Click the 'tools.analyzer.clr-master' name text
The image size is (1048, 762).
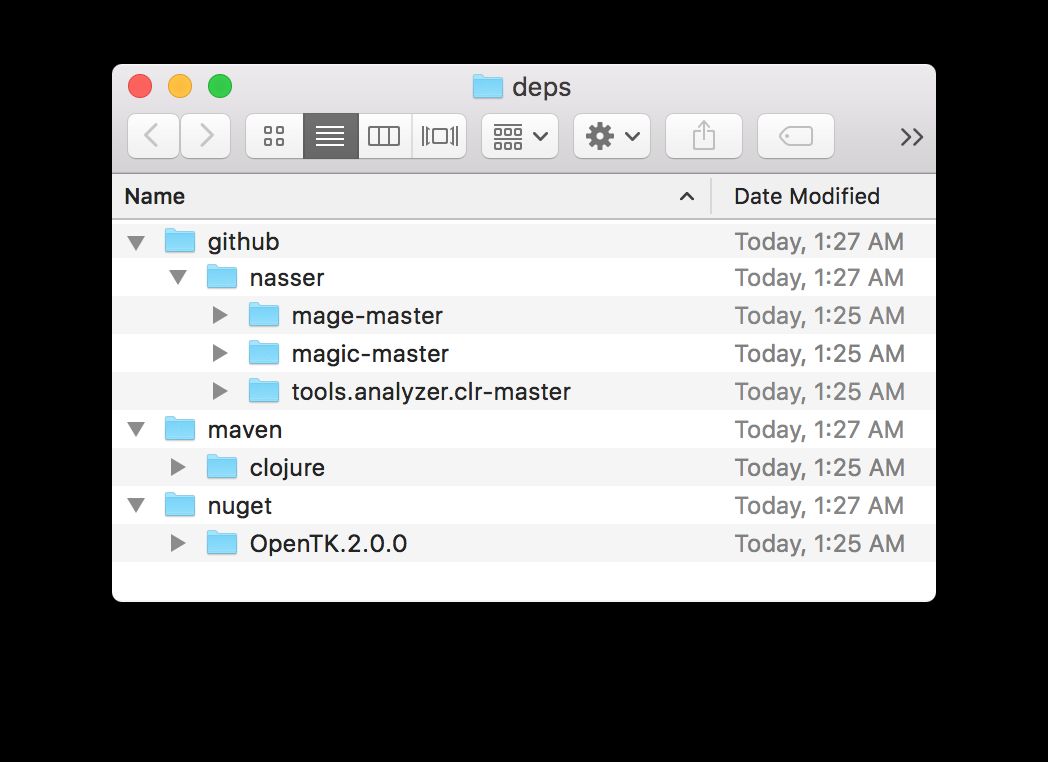click(431, 392)
